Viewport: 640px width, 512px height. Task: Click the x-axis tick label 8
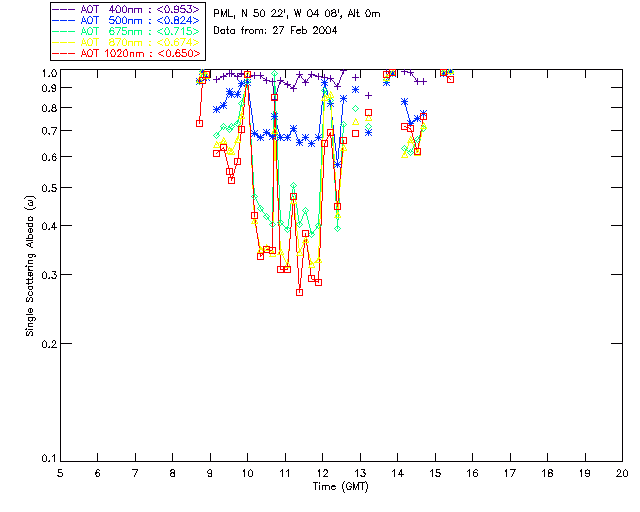[173, 473]
